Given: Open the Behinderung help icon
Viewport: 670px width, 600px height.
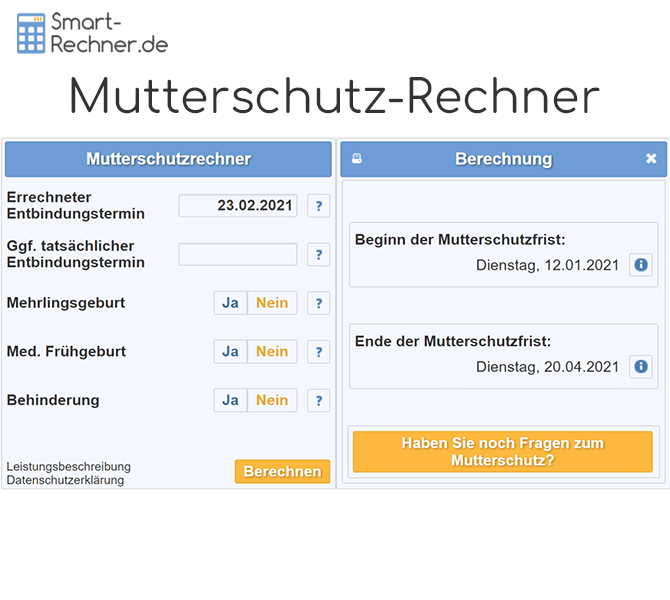Looking at the screenshot, I should click(318, 401).
